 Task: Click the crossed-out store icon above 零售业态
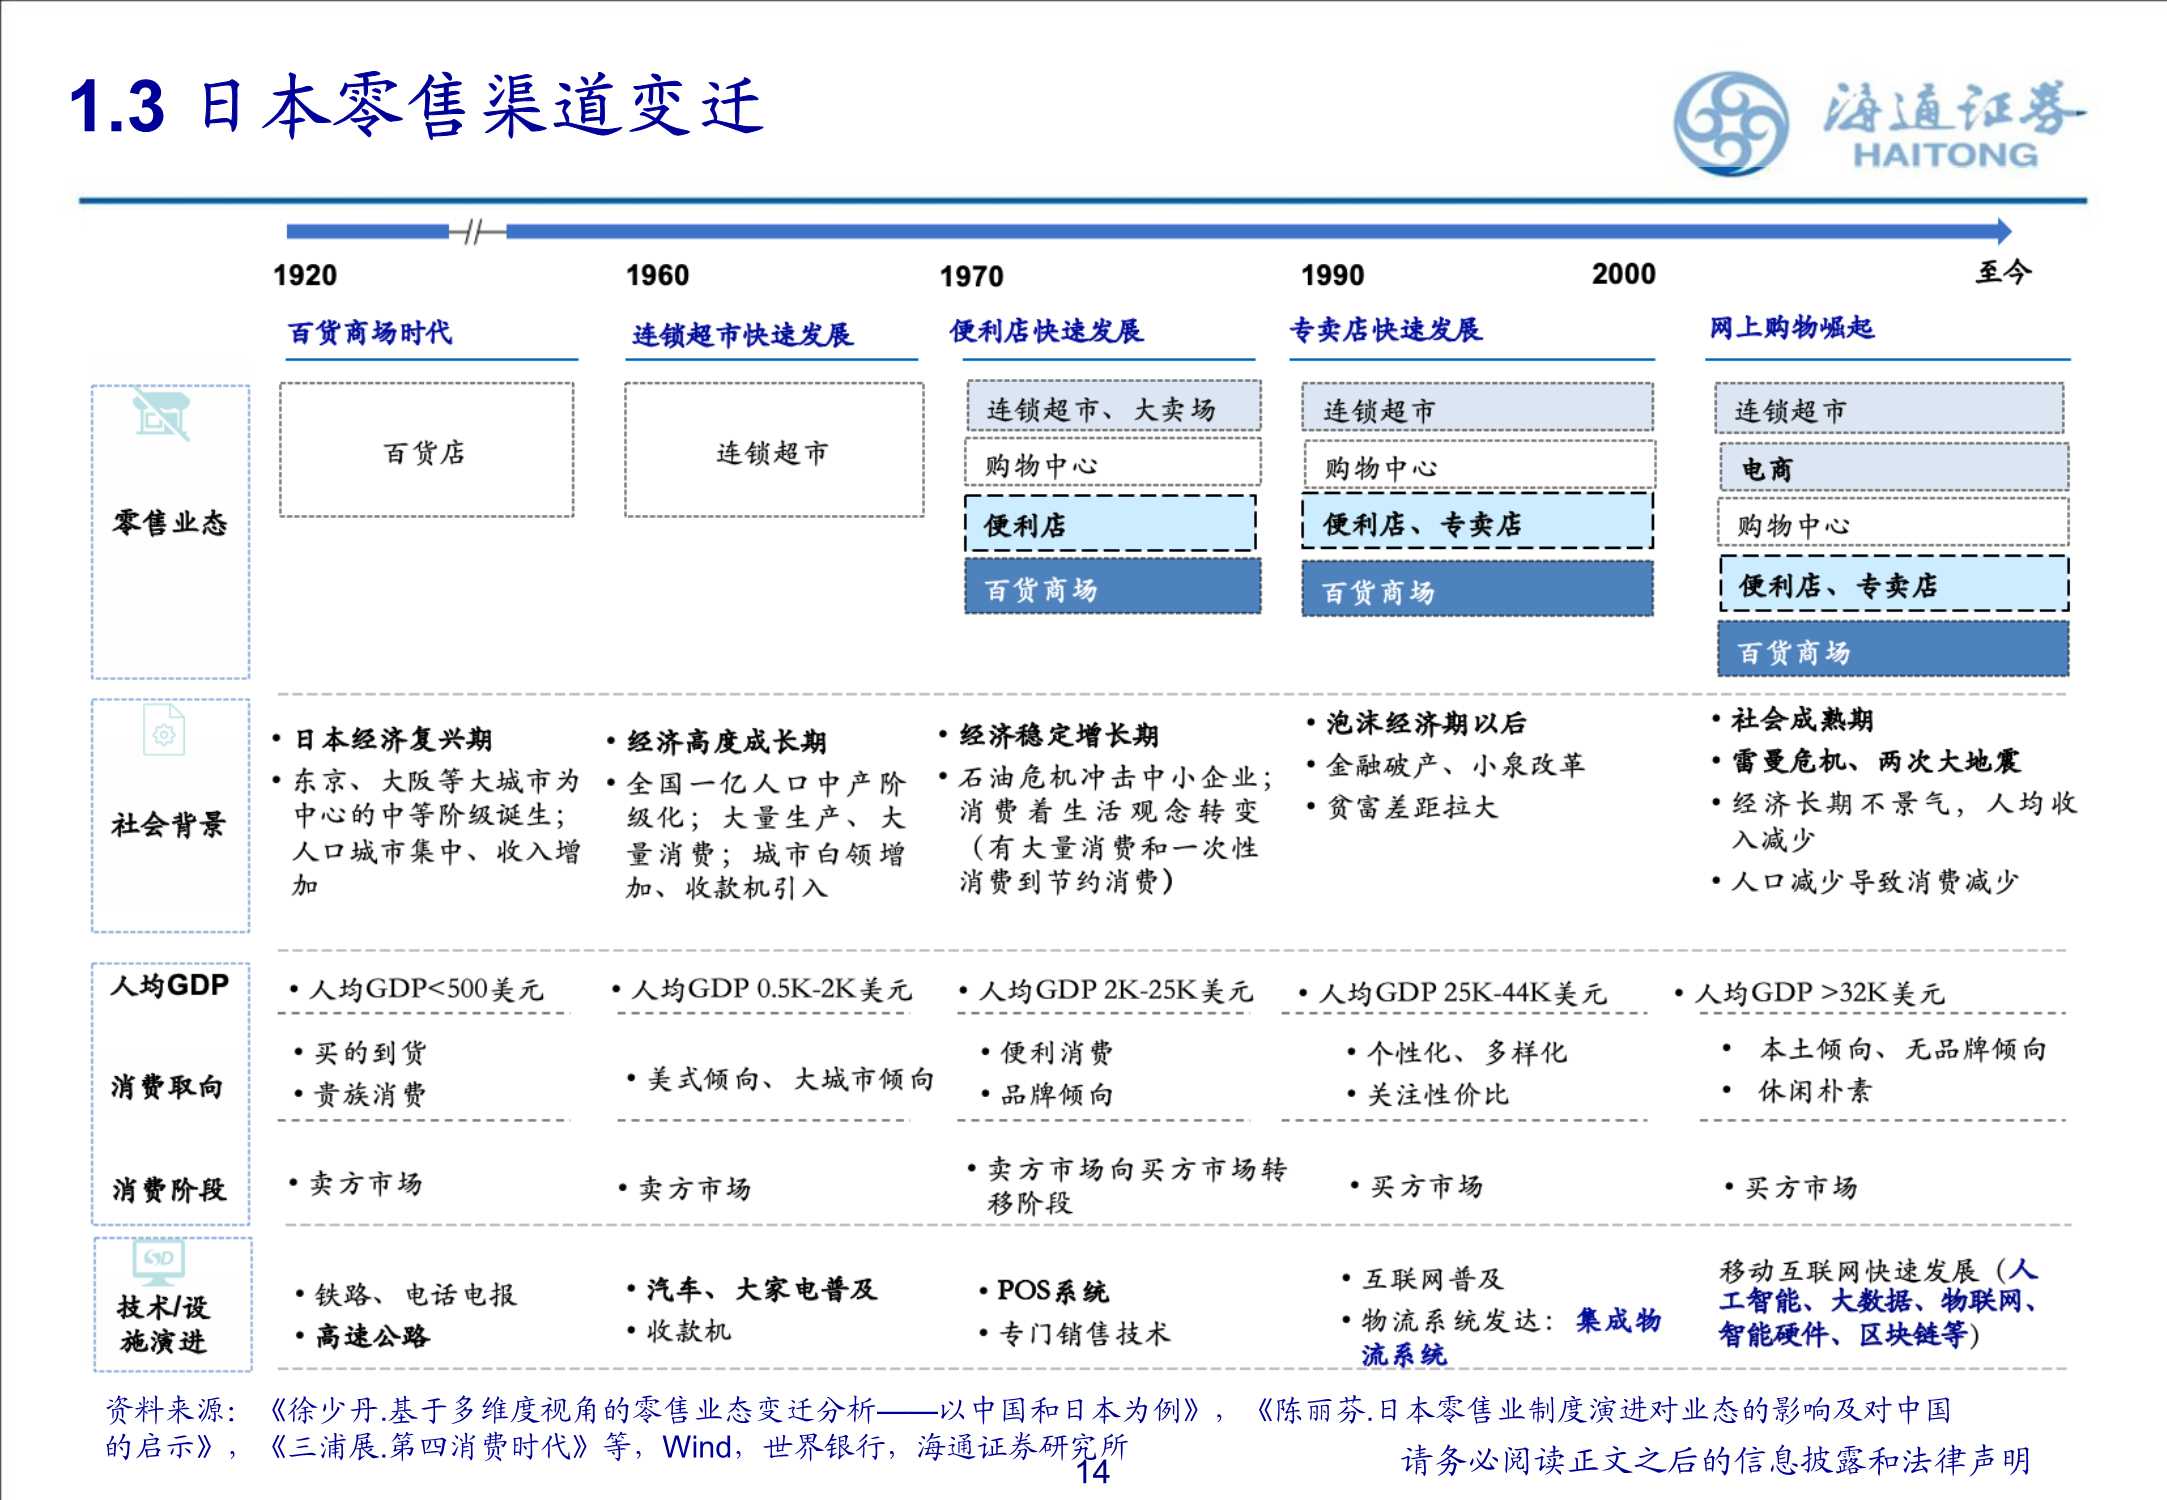tap(161, 415)
